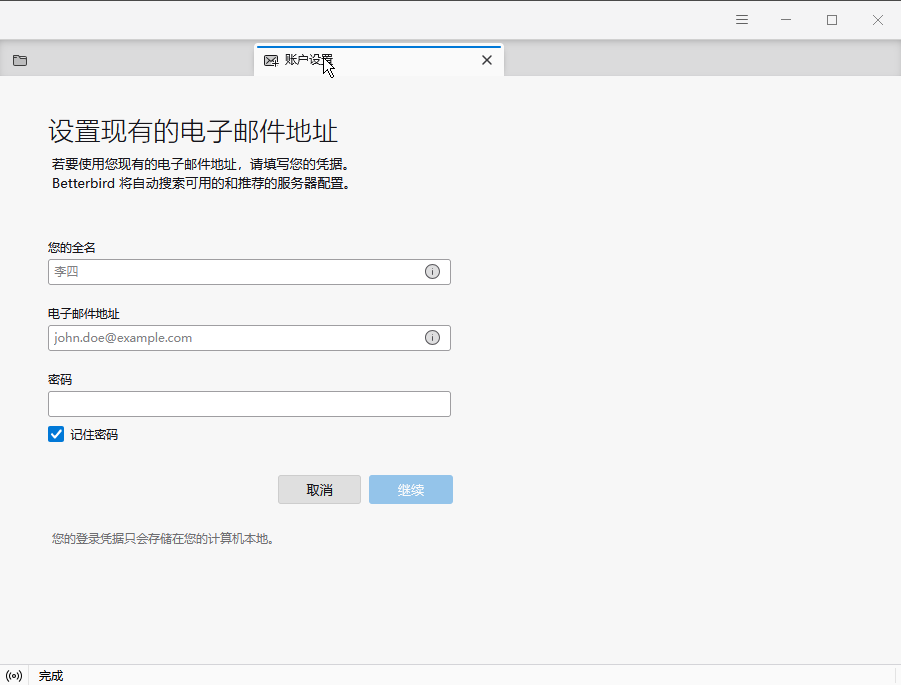
Task: Click the online status icon in status bar
Action: (x=14, y=676)
